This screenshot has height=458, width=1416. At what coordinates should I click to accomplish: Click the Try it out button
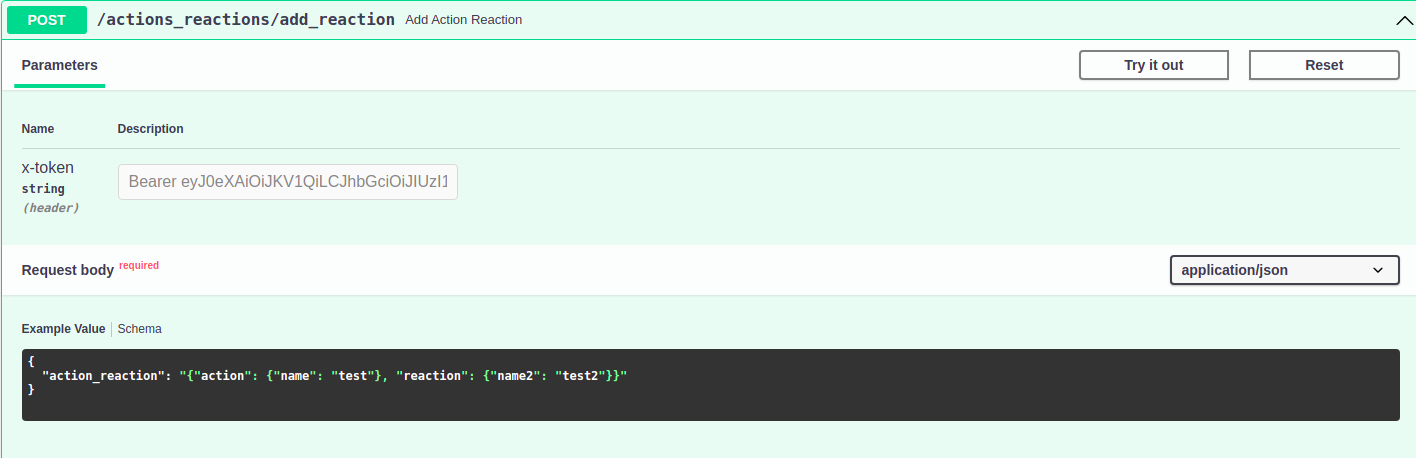(1154, 65)
